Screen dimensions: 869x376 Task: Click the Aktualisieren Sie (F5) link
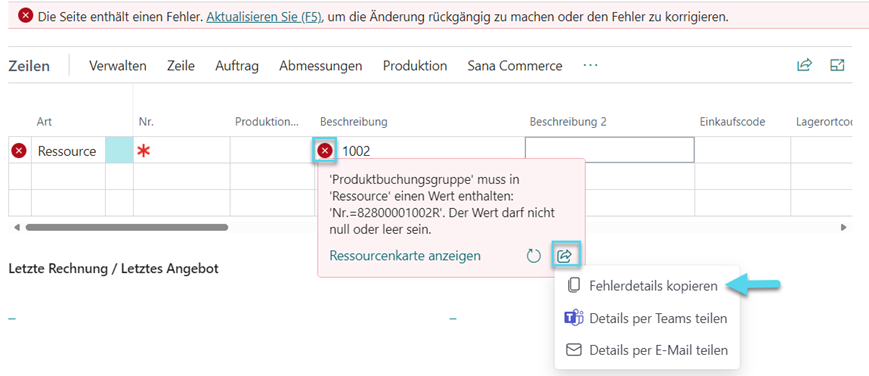tap(264, 17)
